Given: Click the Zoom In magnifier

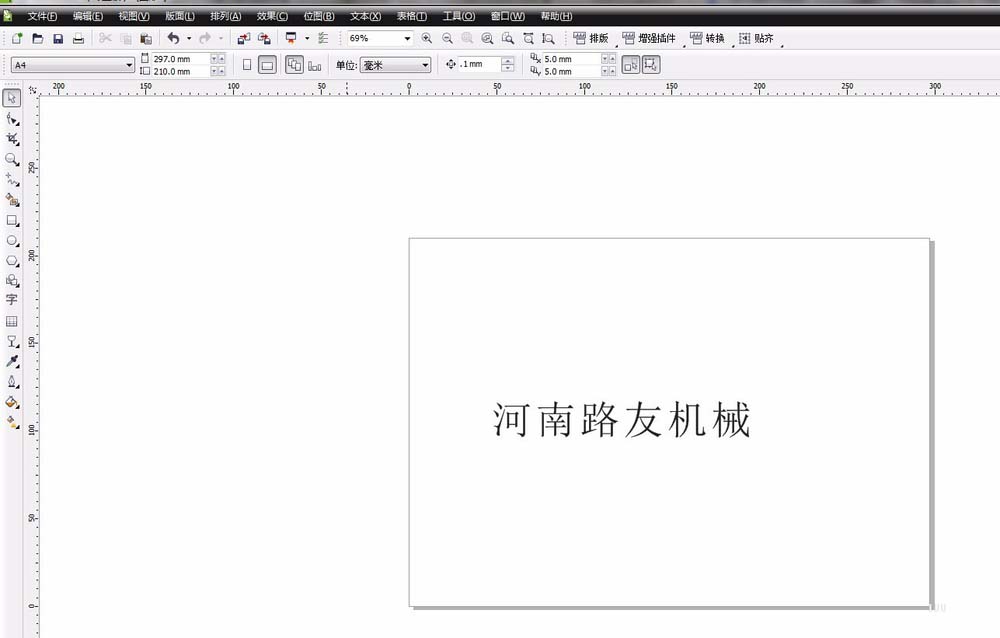Looking at the screenshot, I should [427, 38].
